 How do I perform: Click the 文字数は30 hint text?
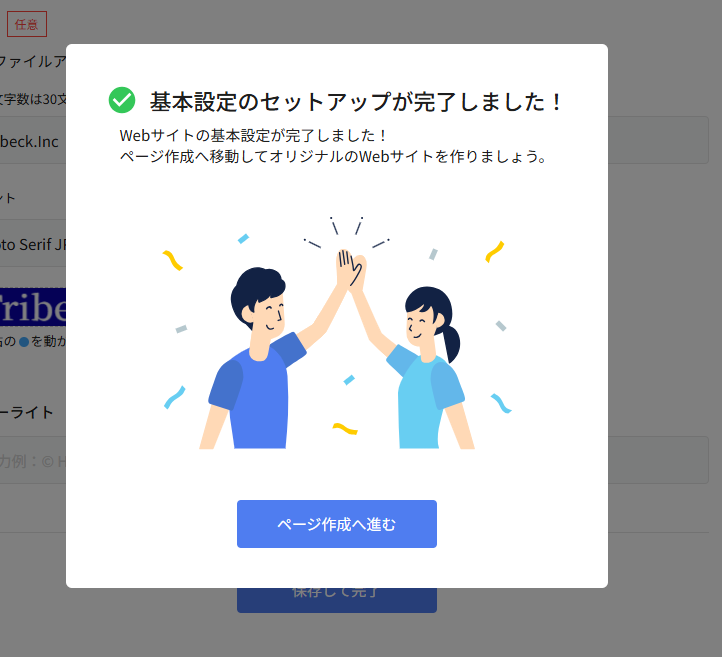pos(33,99)
